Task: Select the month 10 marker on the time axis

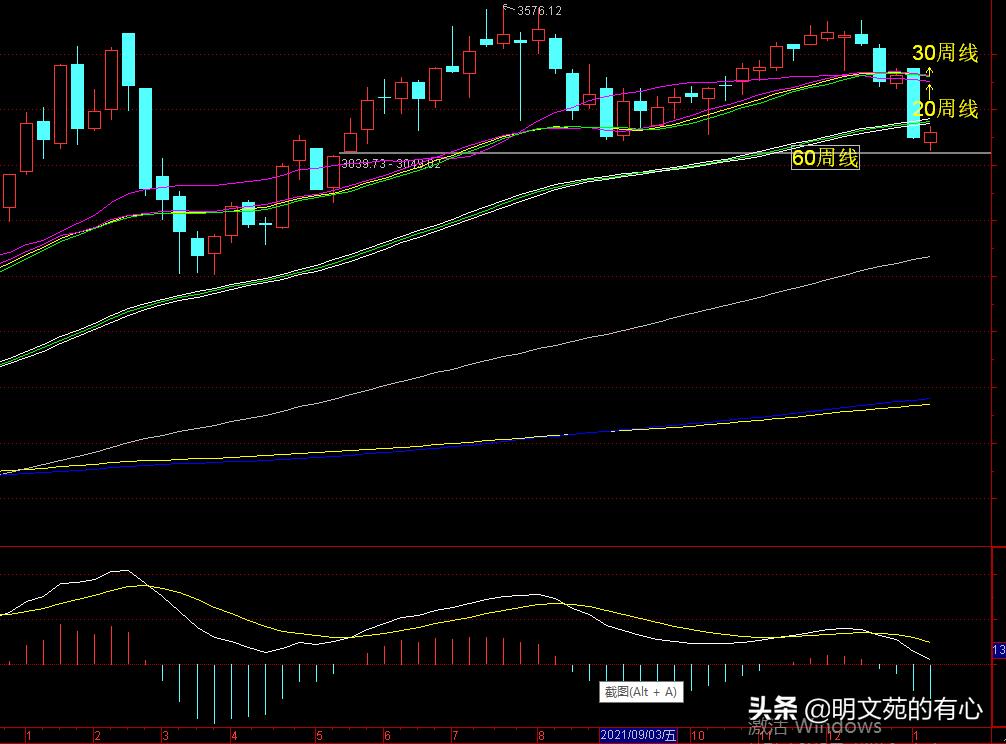Action: tap(697, 736)
